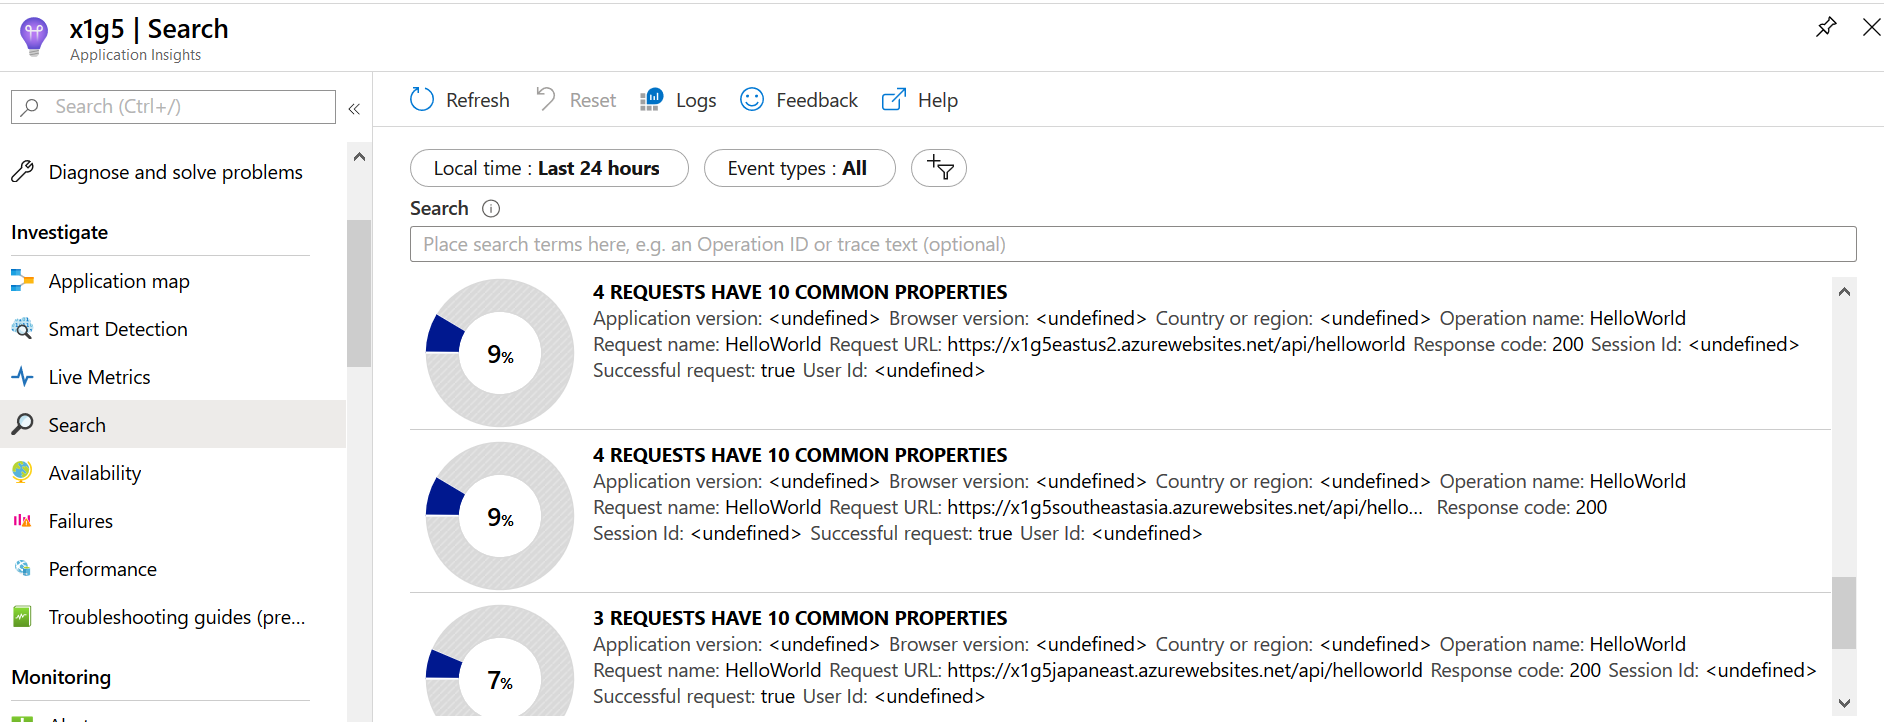Click the Application Insights lightbulb icon
This screenshot has width=1884, height=722.
click(x=34, y=37)
